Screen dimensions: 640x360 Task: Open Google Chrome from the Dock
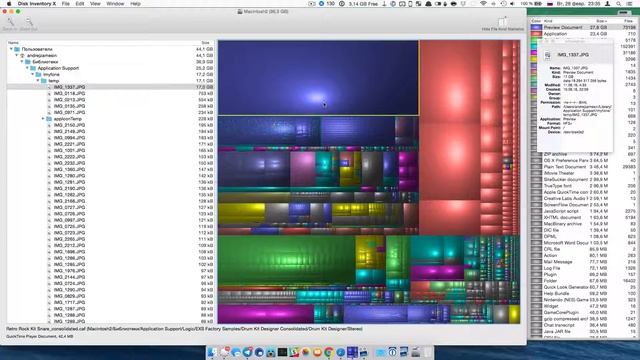tap(329, 352)
